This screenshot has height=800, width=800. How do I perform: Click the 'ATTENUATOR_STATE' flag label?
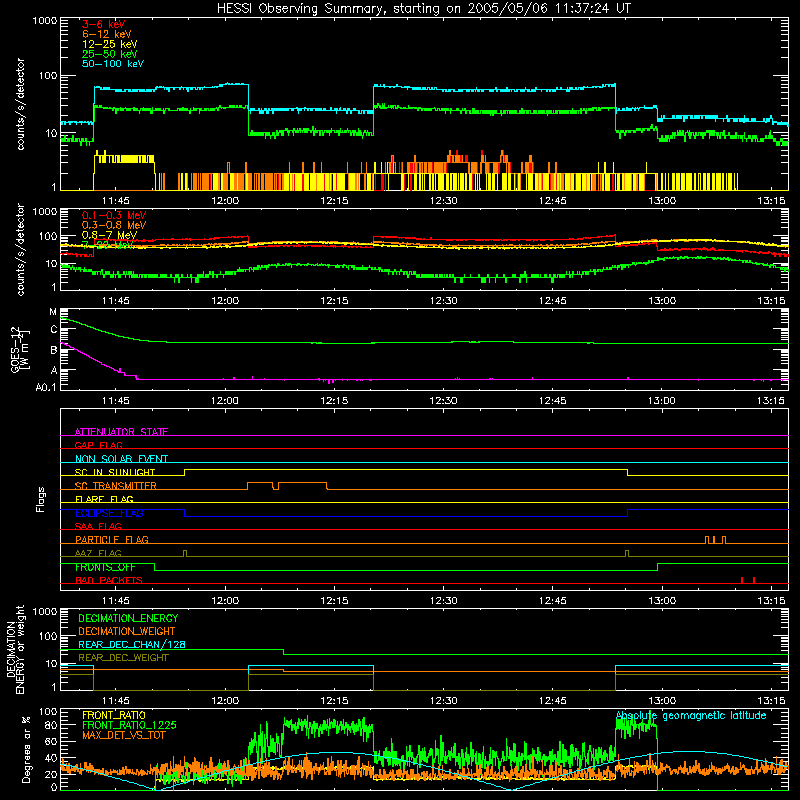pyautogui.click(x=121, y=432)
